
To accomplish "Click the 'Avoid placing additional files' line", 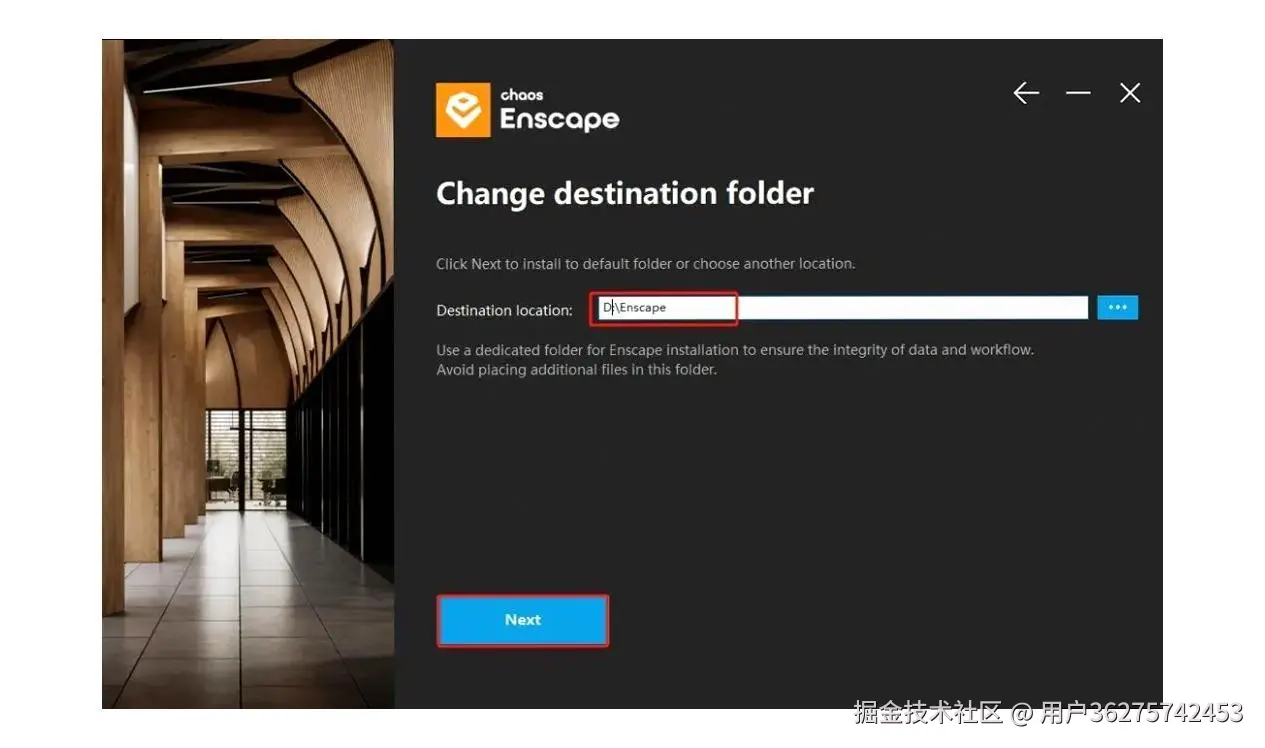I will click(577, 370).
